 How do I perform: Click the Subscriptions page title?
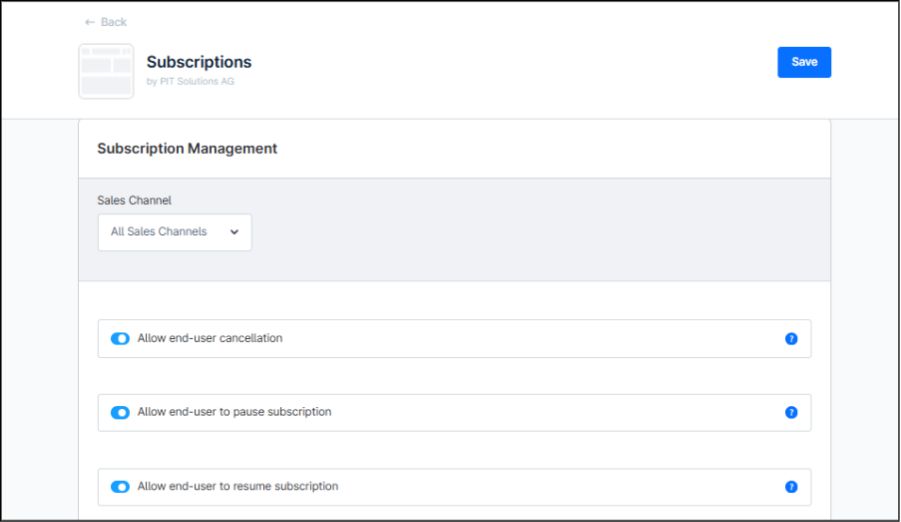pyautogui.click(x=199, y=62)
